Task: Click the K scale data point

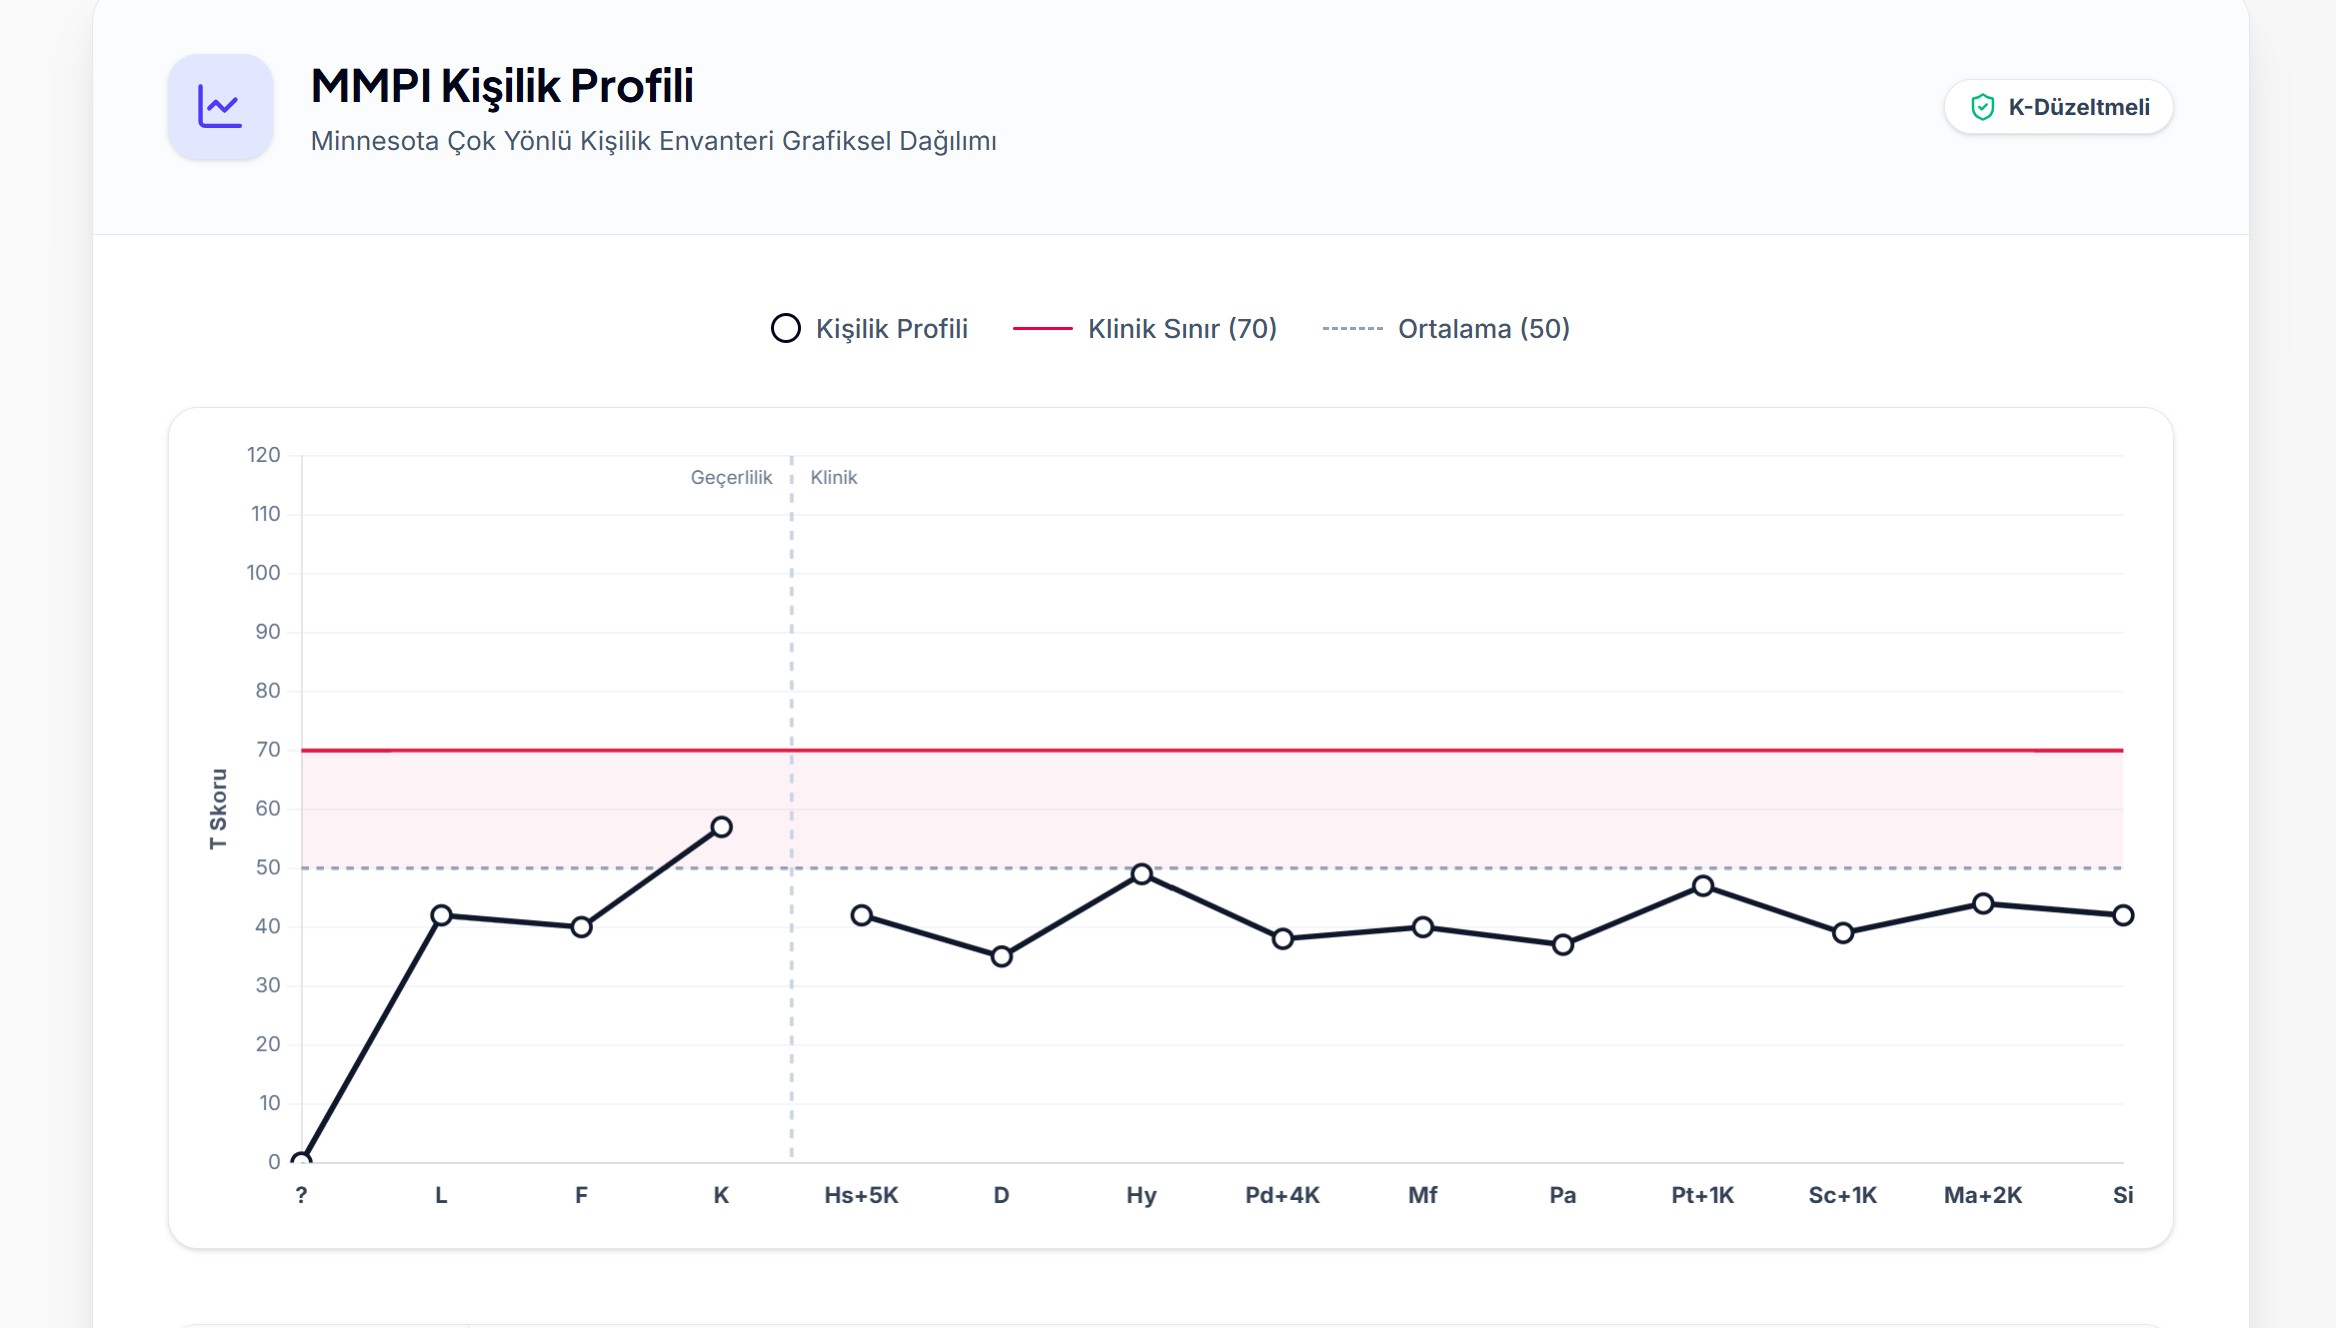Action: [721, 827]
